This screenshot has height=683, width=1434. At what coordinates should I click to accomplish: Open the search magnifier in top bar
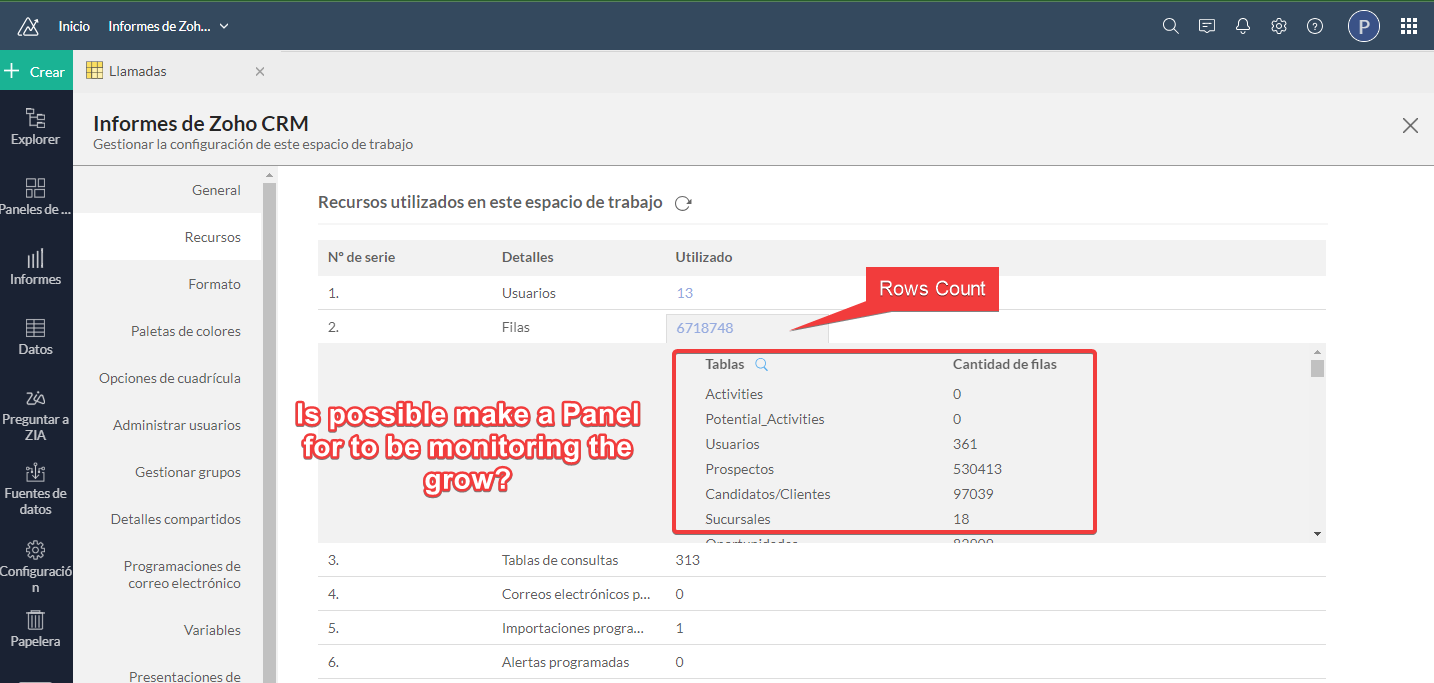(x=1170, y=26)
